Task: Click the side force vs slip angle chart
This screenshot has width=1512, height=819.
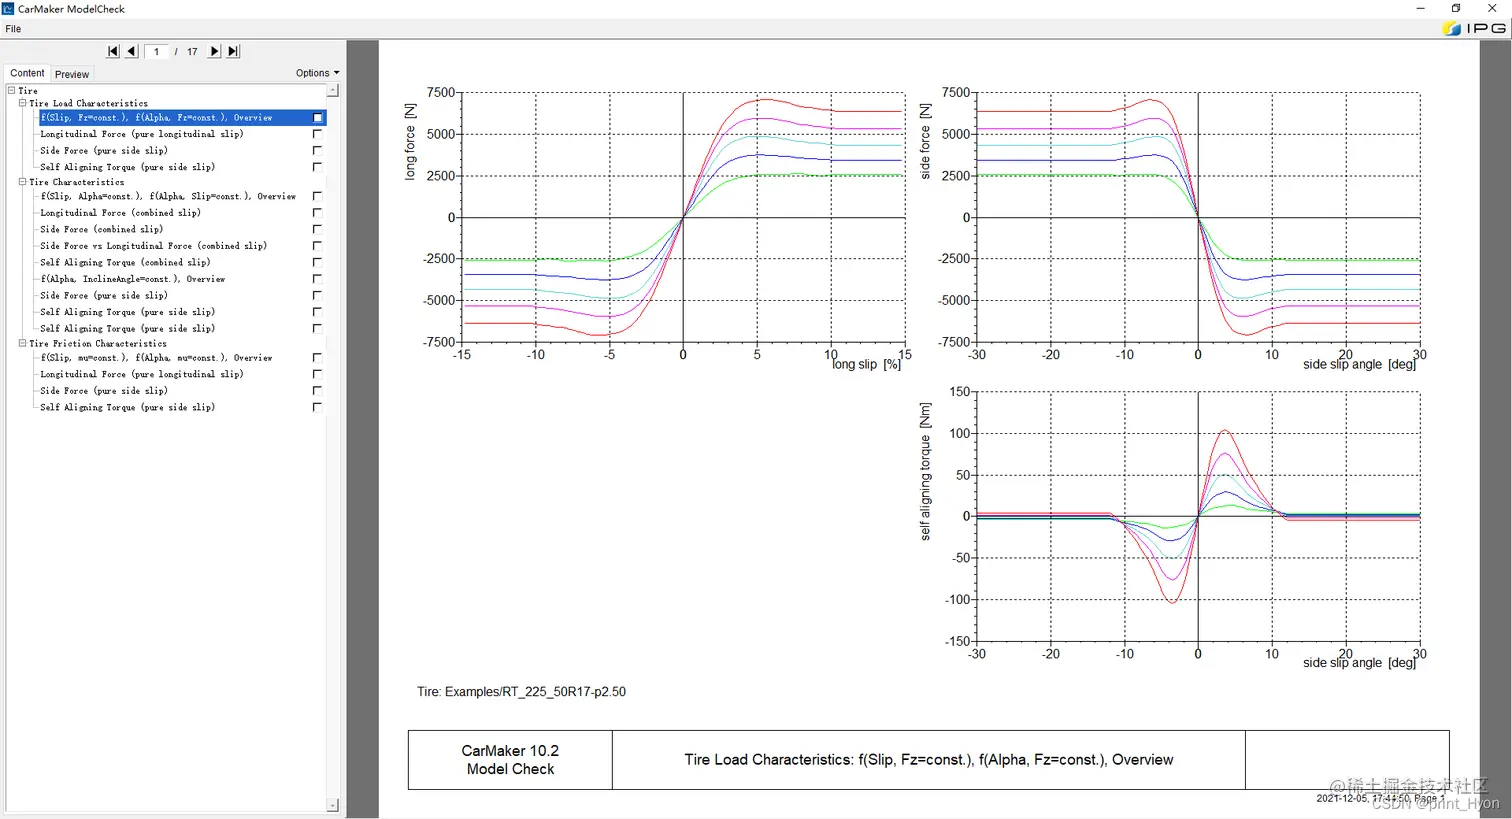Action: tap(1198, 217)
